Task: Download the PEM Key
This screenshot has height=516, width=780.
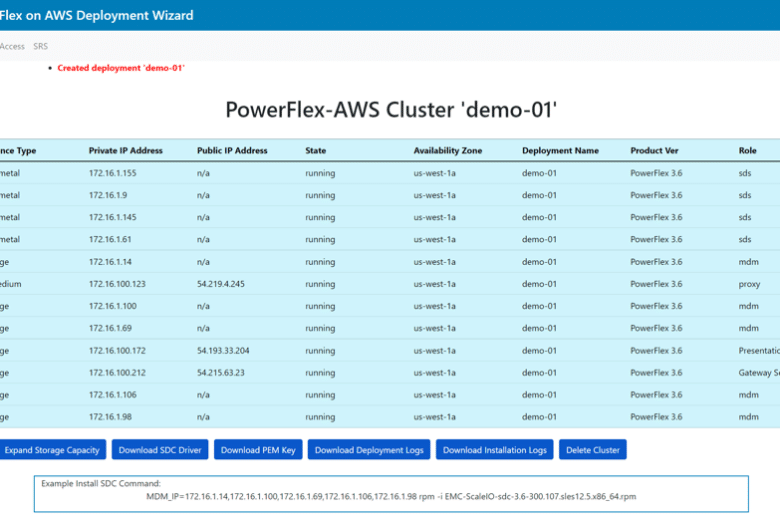Action: pos(258,450)
